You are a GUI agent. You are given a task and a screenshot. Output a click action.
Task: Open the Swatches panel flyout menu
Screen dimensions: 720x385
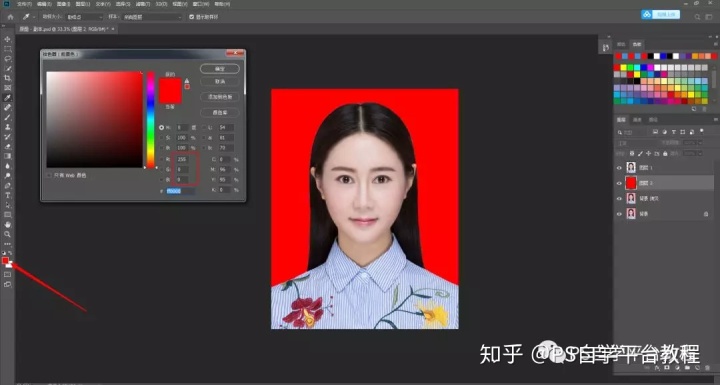click(715, 44)
